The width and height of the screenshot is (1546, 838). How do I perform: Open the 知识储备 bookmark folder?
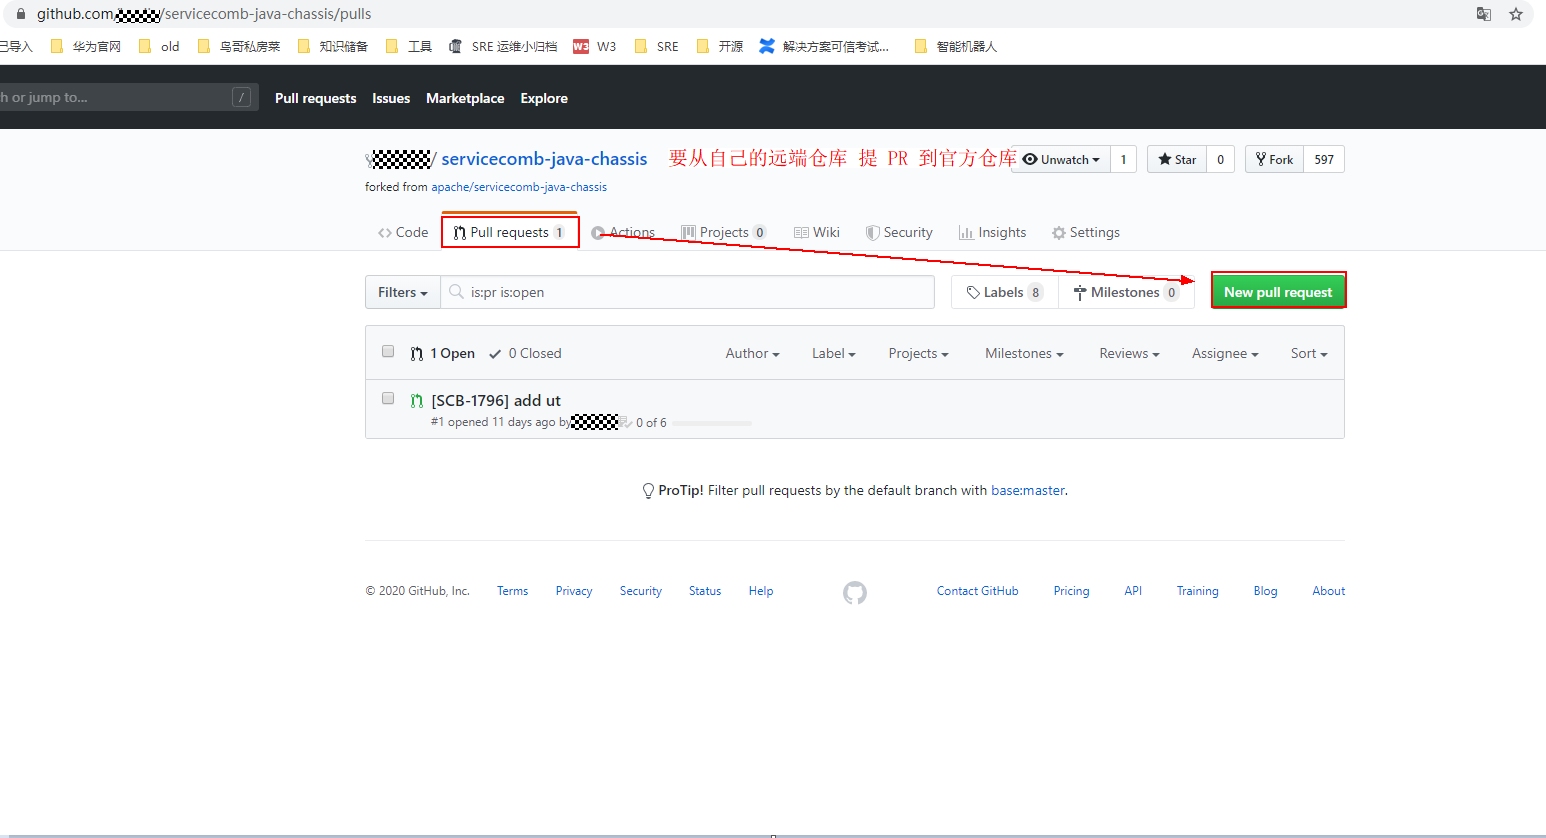pyautogui.click(x=333, y=46)
